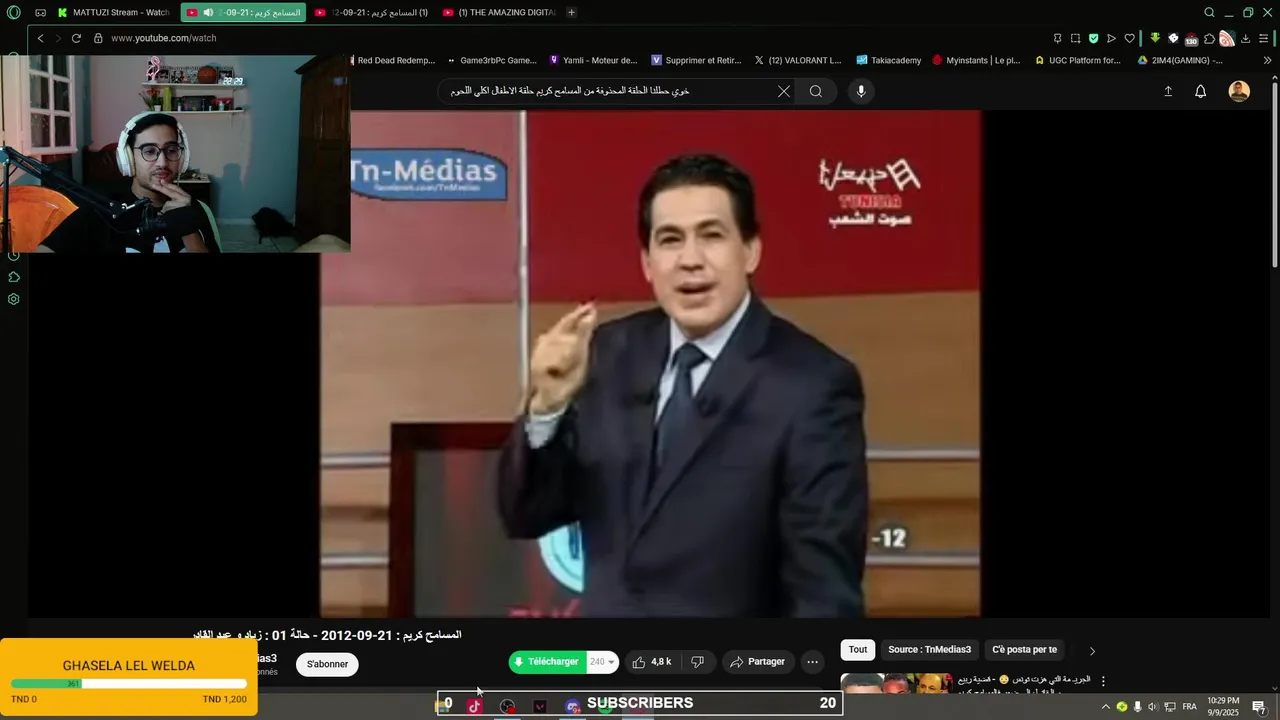Open Valorant icon in taskbar
This screenshot has height=720, width=1280.
(540, 705)
